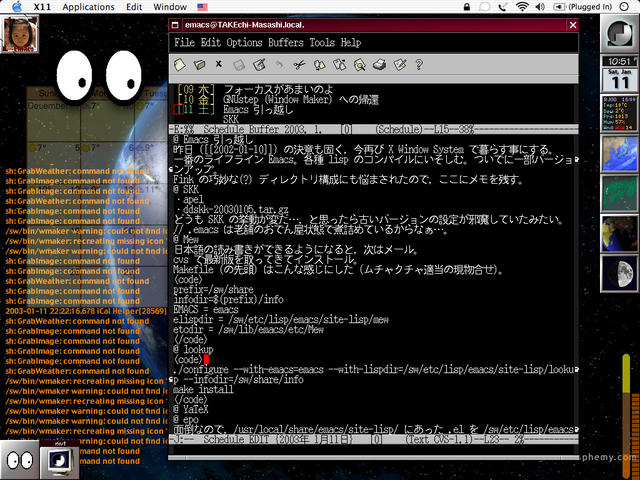
Task: Open the Emacs Tools menu
Action: click(x=322, y=43)
